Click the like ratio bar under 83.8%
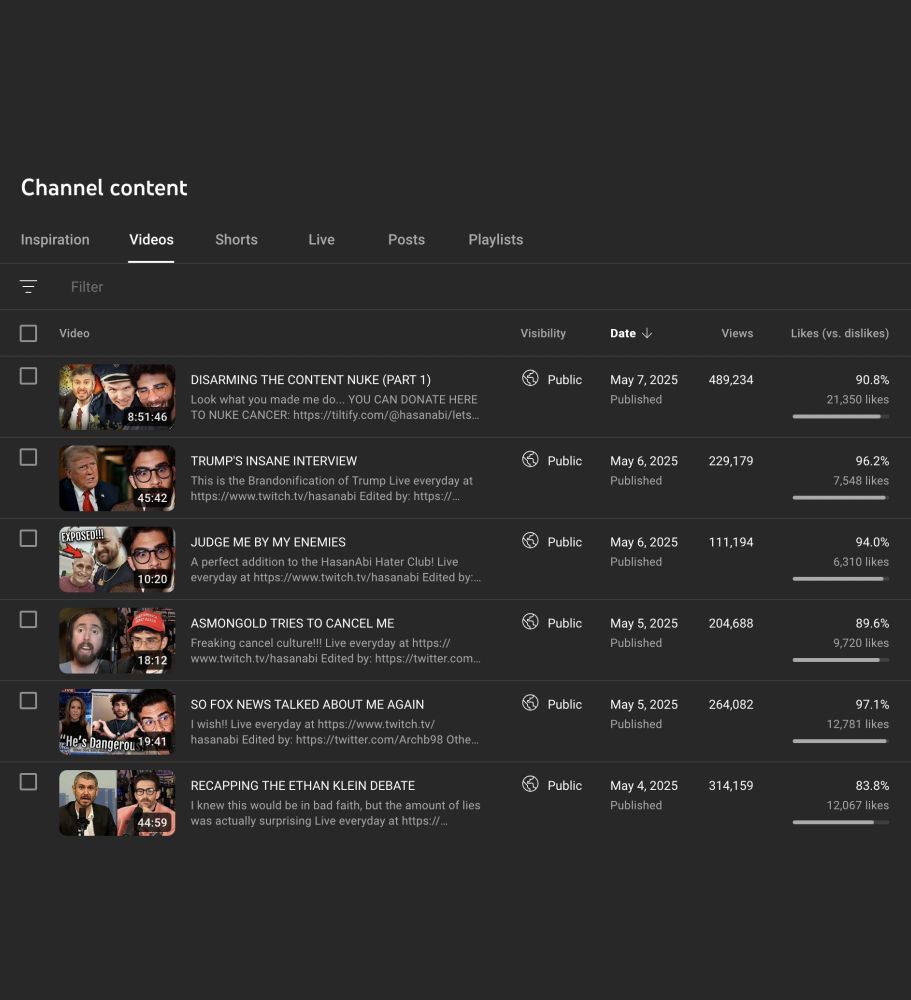The width and height of the screenshot is (911, 1000). (x=841, y=822)
